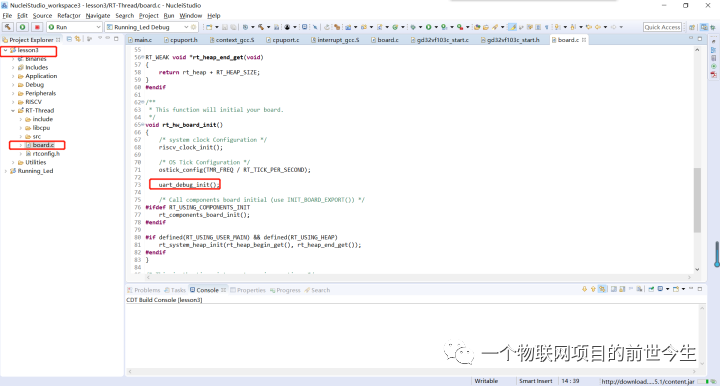Switch to main.c editor tab
The width and height of the screenshot is (720, 386).
click(140, 40)
